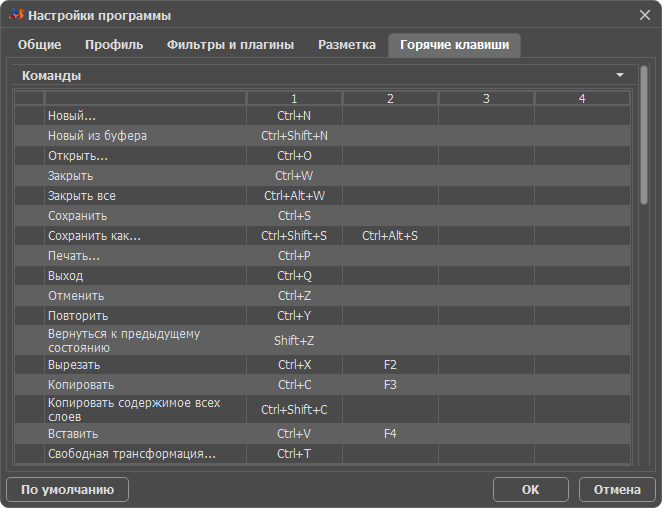Click the empty column 3 cell of Вырезать
This screenshot has height=508, width=662.
[x=486, y=365]
